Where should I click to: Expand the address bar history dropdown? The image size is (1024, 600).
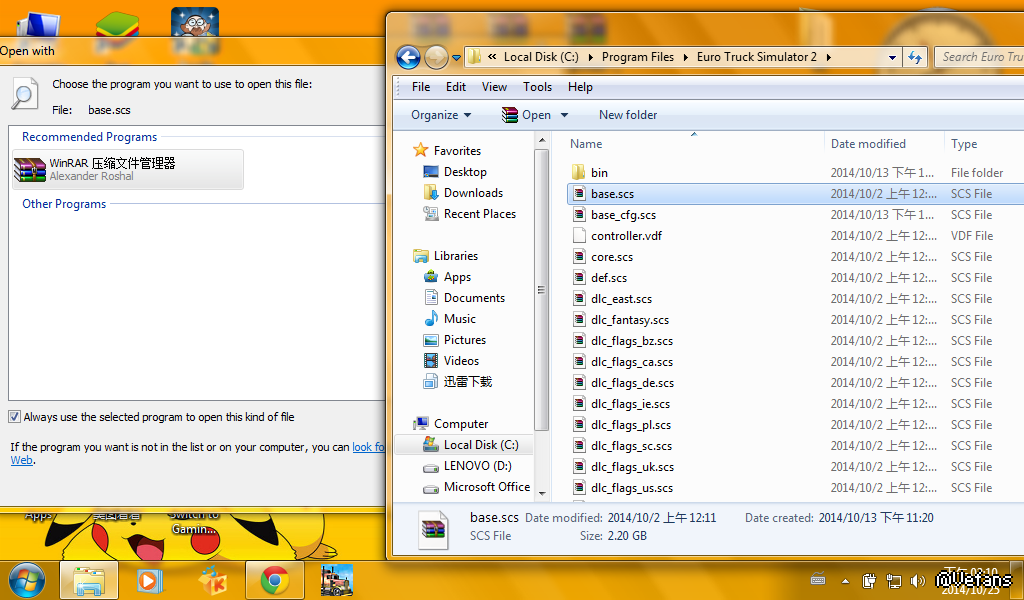tap(893, 57)
